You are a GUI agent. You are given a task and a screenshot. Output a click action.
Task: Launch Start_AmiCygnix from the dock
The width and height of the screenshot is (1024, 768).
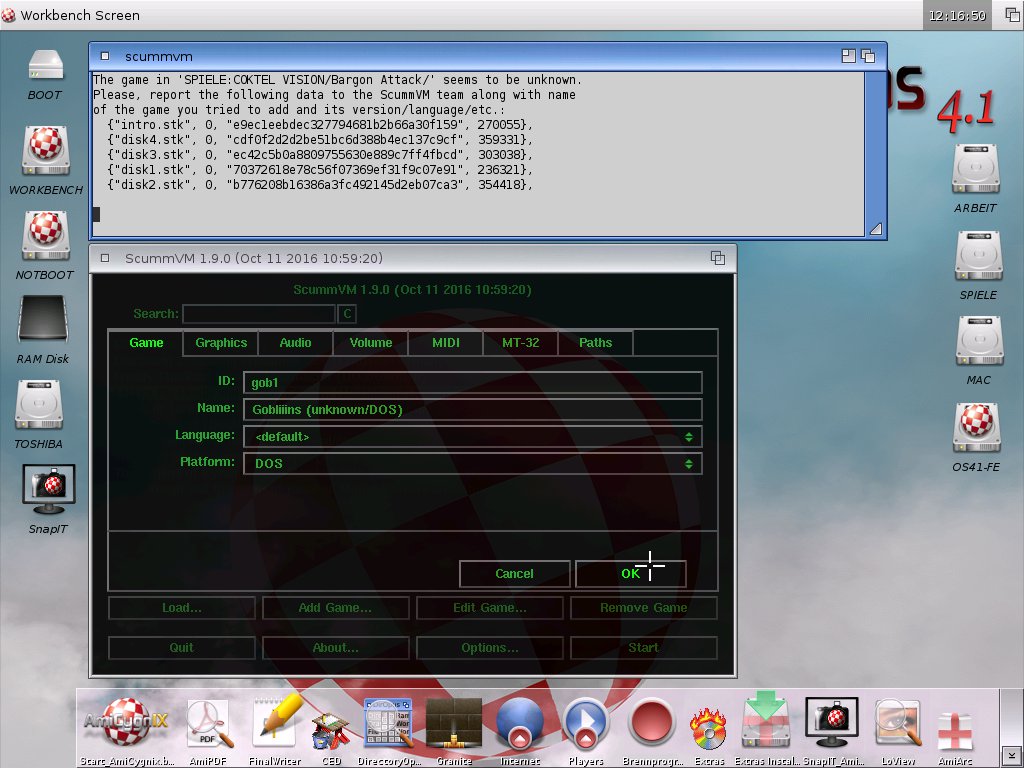(127, 722)
